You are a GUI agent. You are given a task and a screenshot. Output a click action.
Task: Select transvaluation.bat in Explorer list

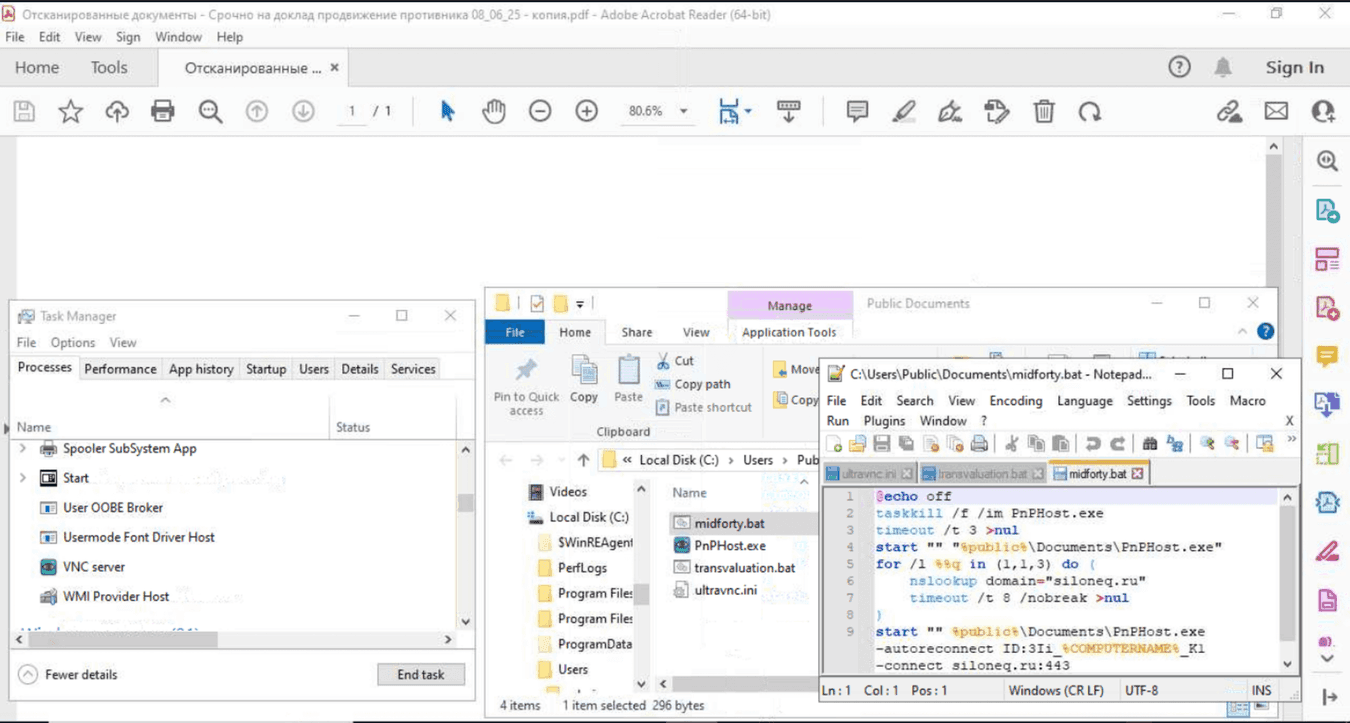tap(743, 567)
